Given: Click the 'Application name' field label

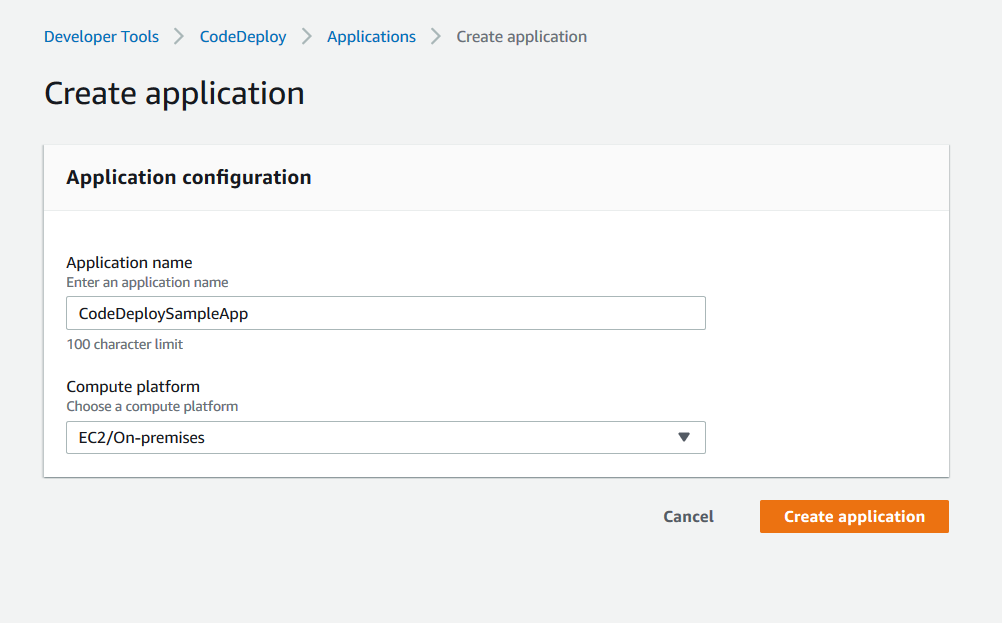Looking at the screenshot, I should point(129,263).
